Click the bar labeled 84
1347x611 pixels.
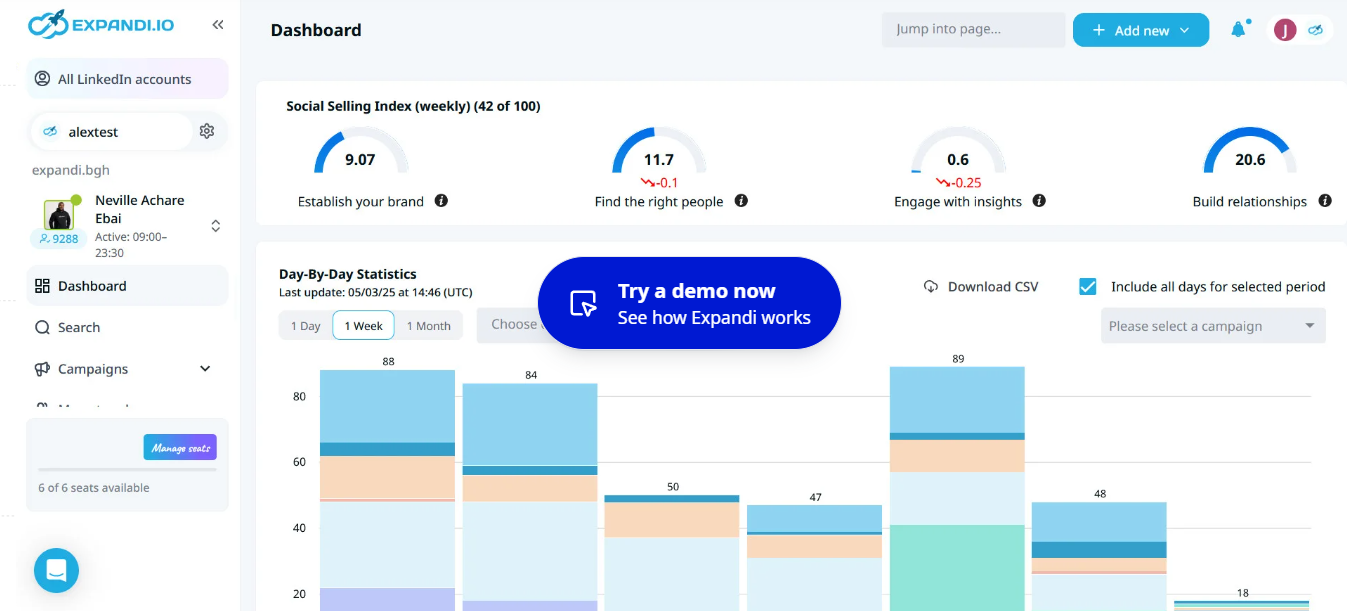(x=530, y=497)
